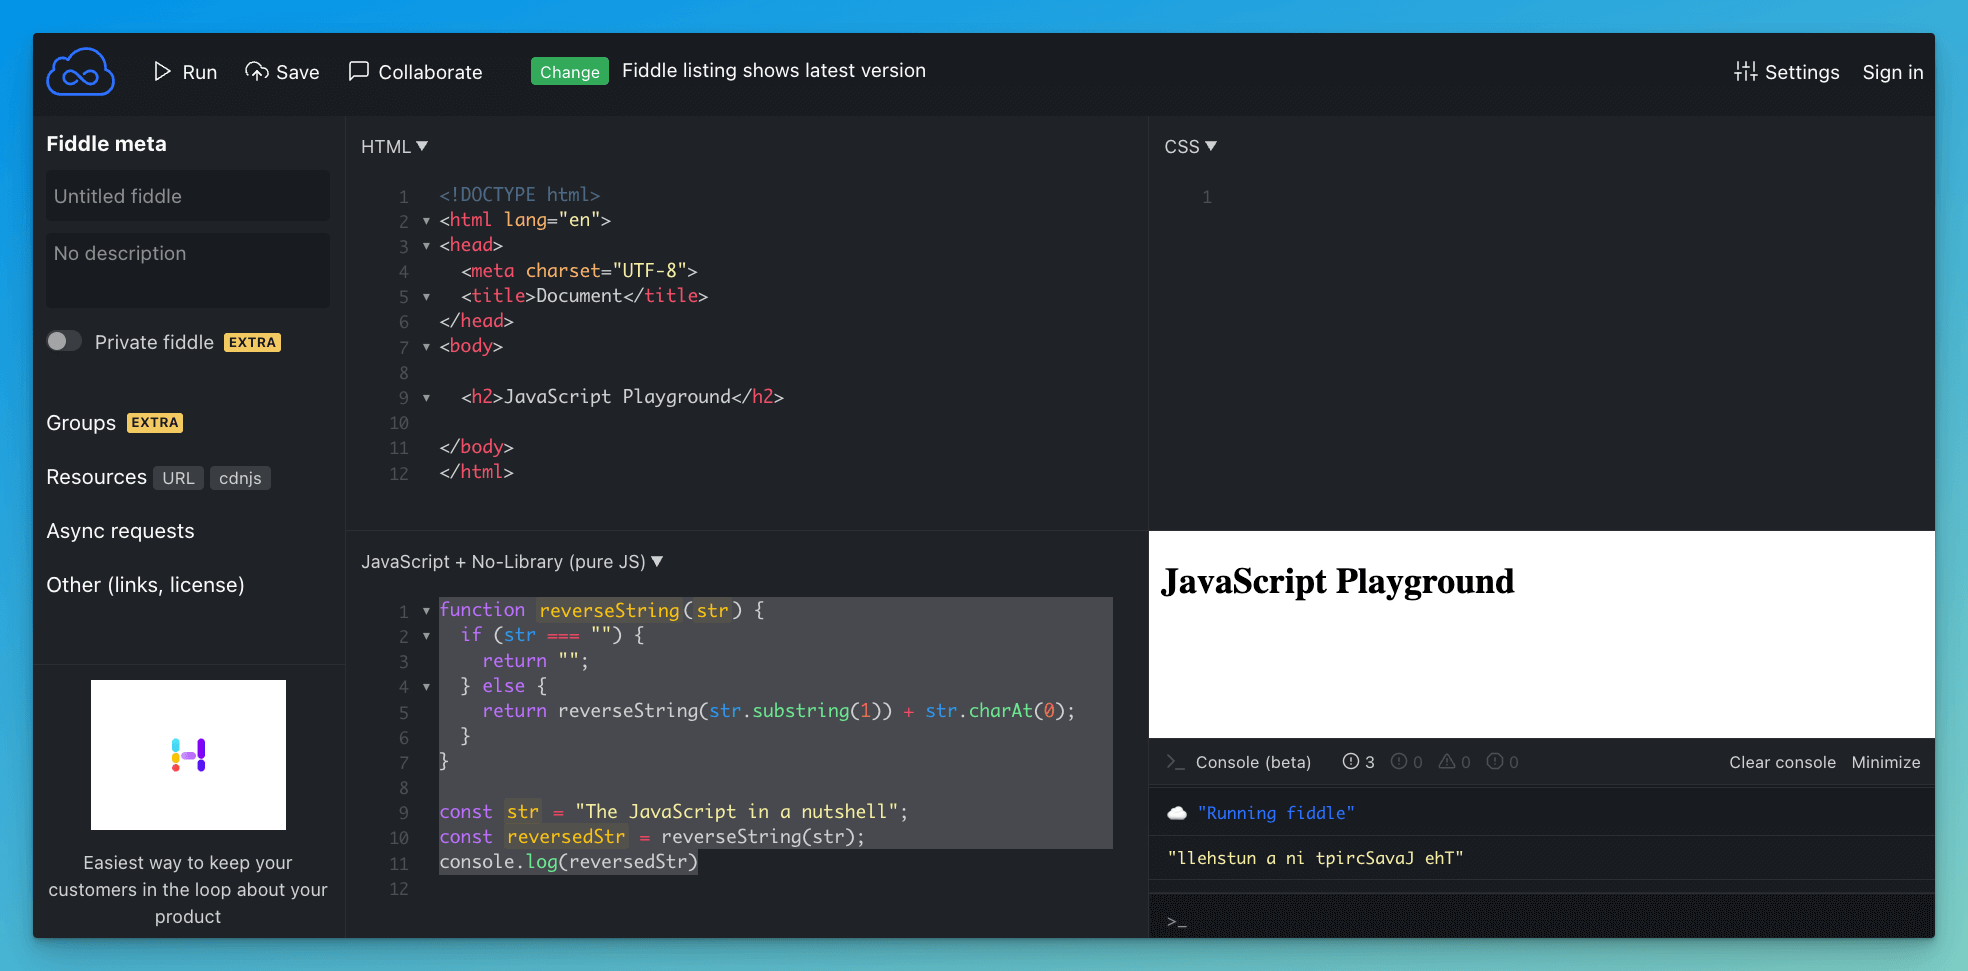Click the Save cloud icon
The height and width of the screenshot is (971, 1968).
click(256, 71)
